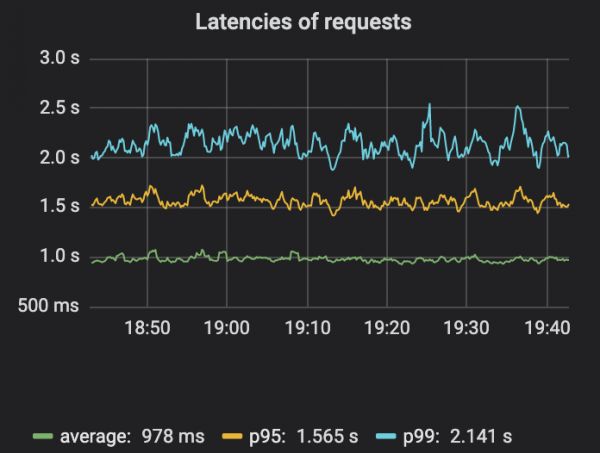Select the 19:40 time axis label
The height and width of the screenshot is (453, 600).
coord(546,328)
